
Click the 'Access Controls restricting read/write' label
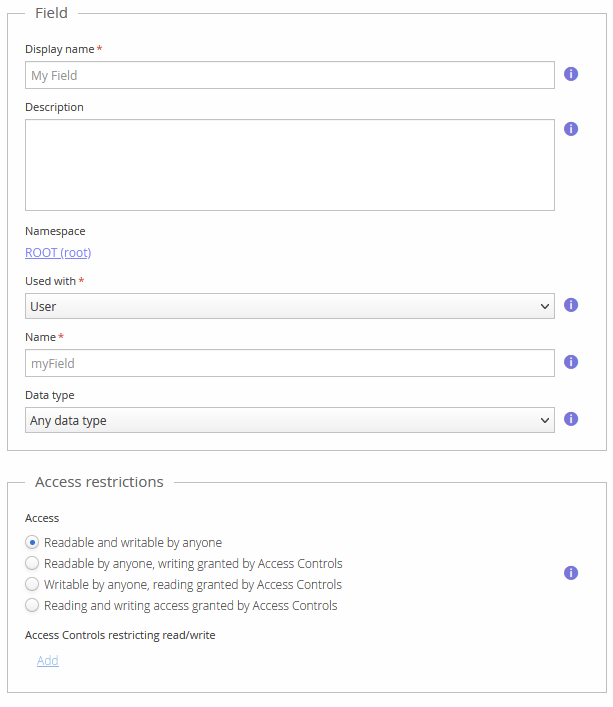point(120,634)
